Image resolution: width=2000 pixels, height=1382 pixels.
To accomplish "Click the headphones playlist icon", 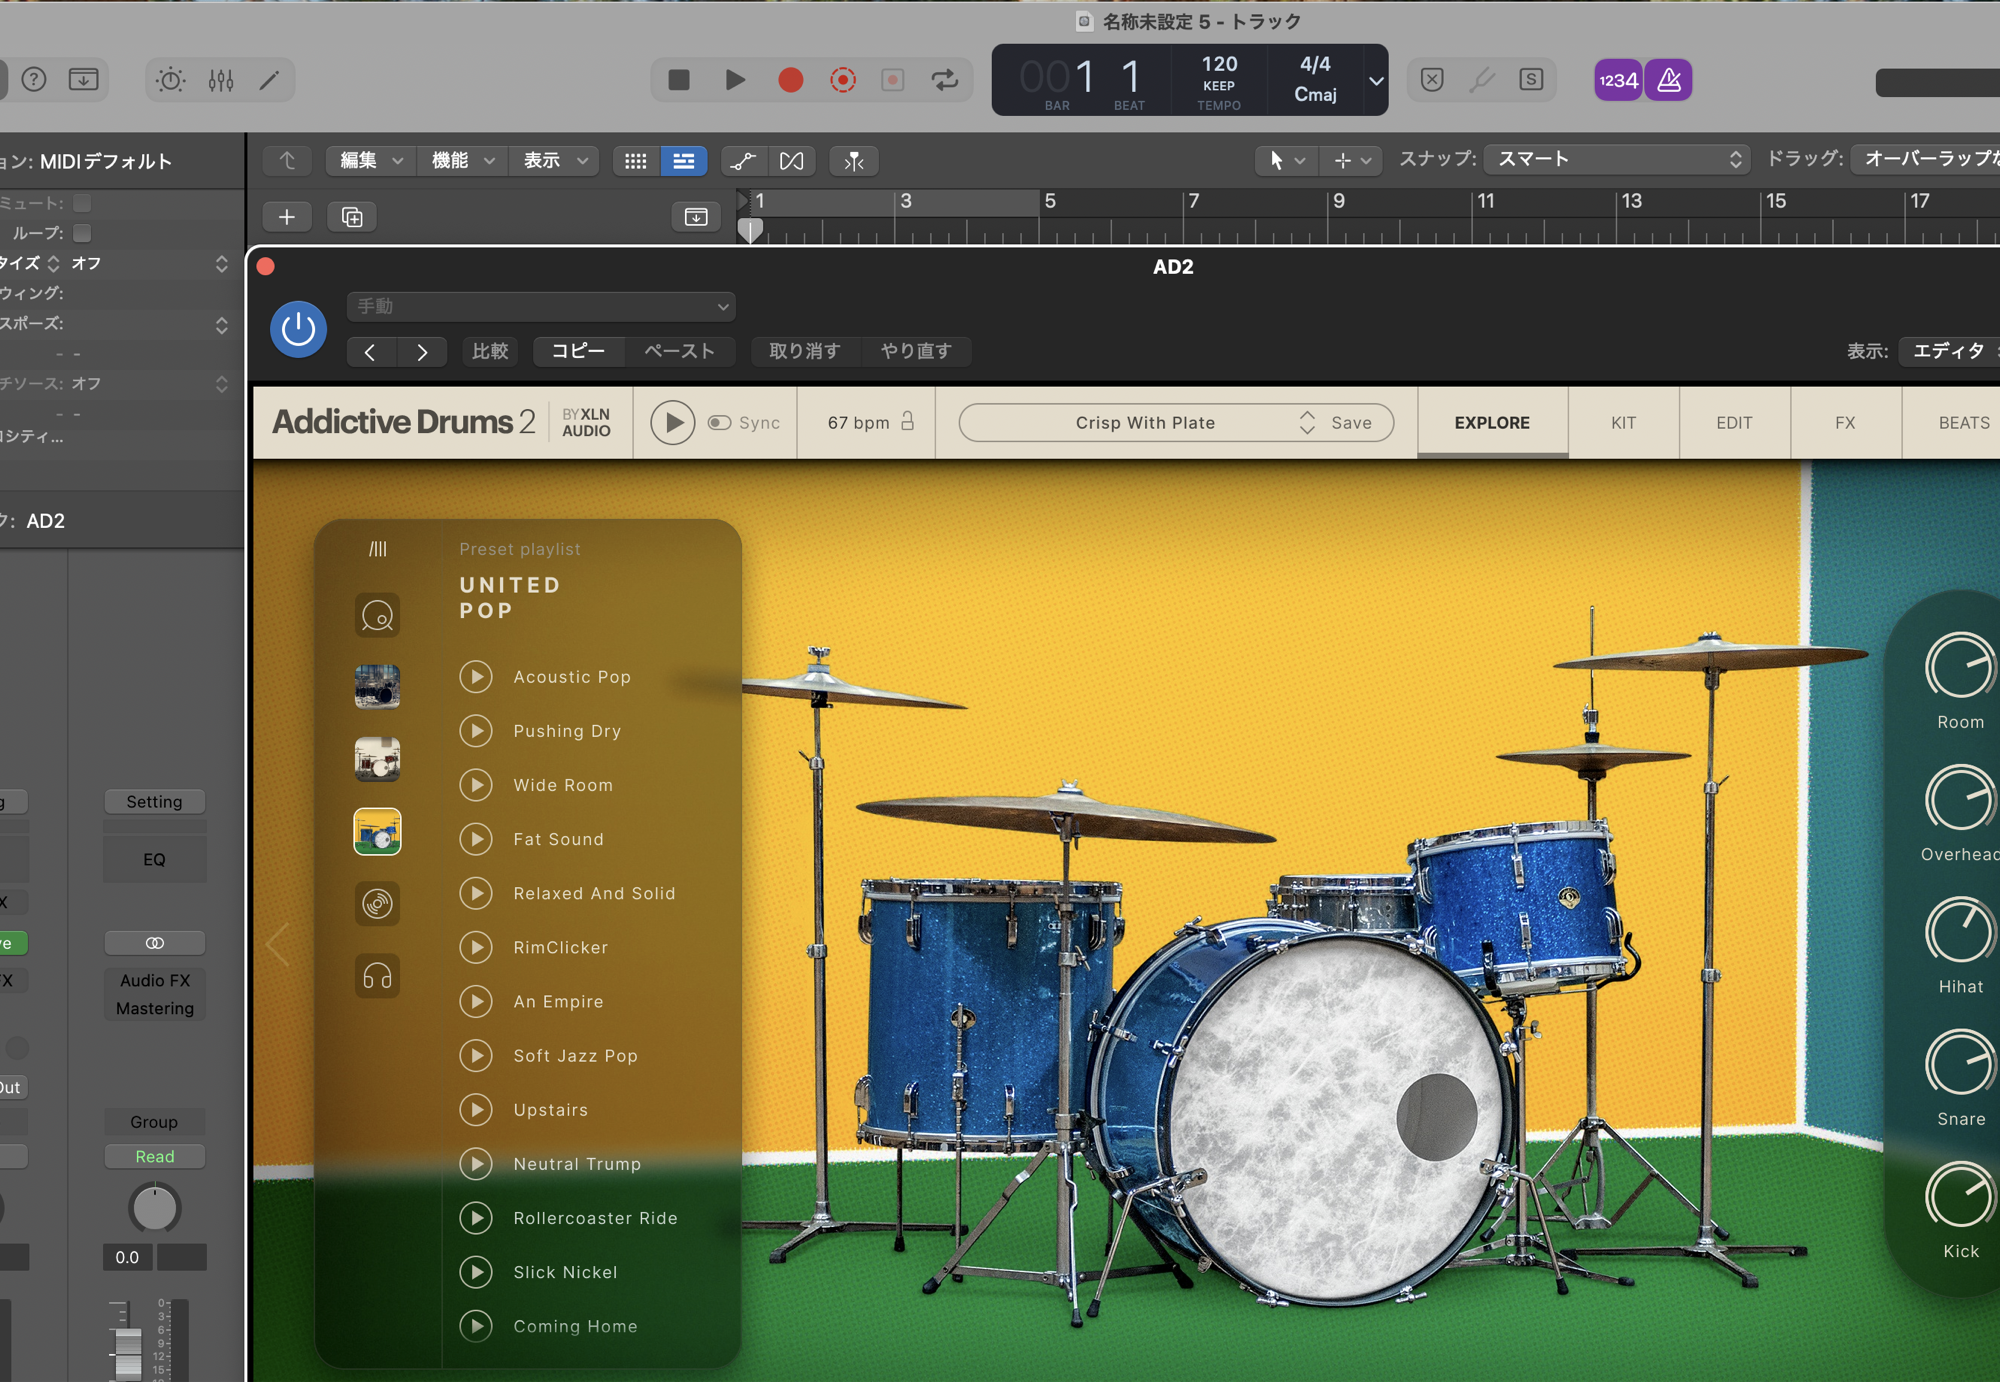I will (x=377, y=976).
